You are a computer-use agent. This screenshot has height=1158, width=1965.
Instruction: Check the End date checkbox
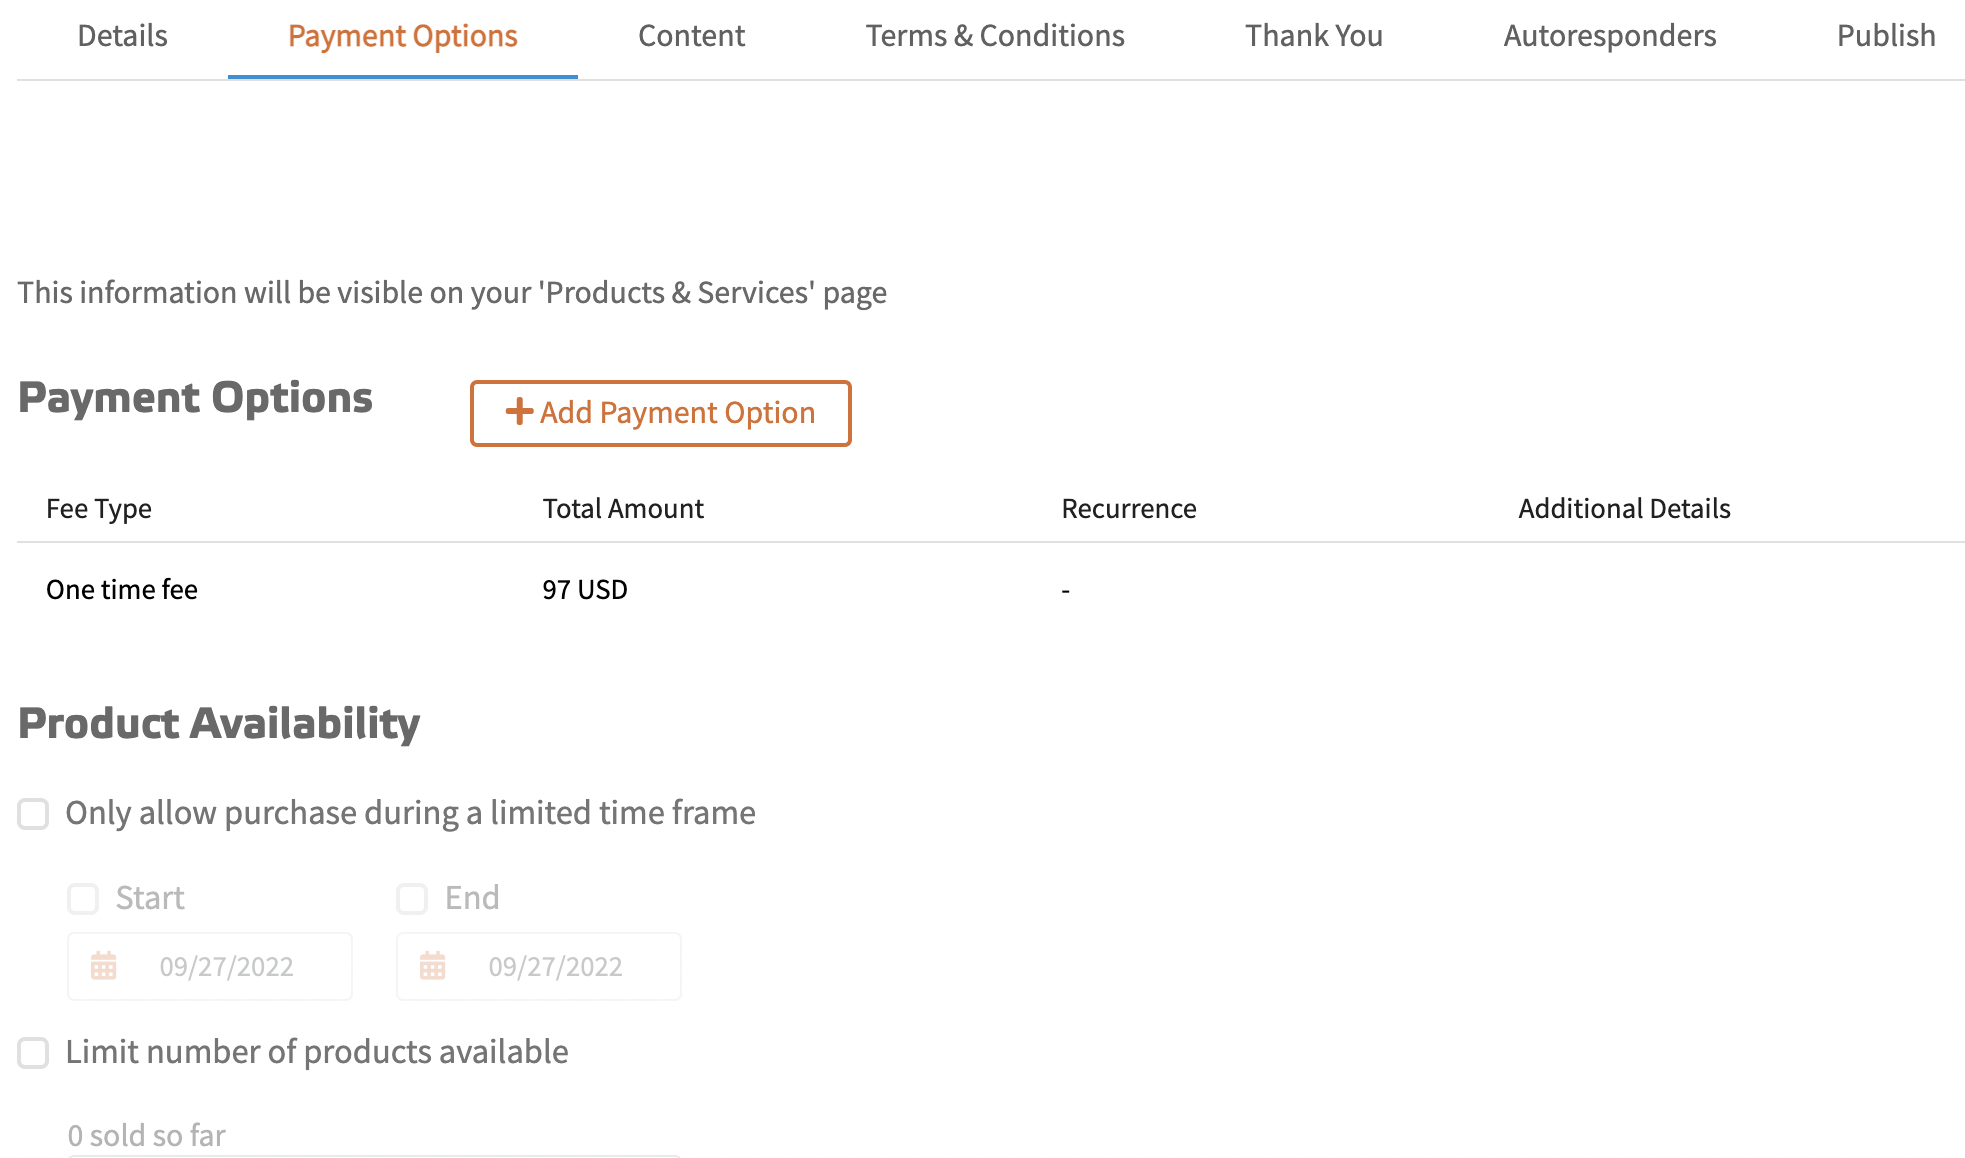pyautogui.click(x=412, y=898)
